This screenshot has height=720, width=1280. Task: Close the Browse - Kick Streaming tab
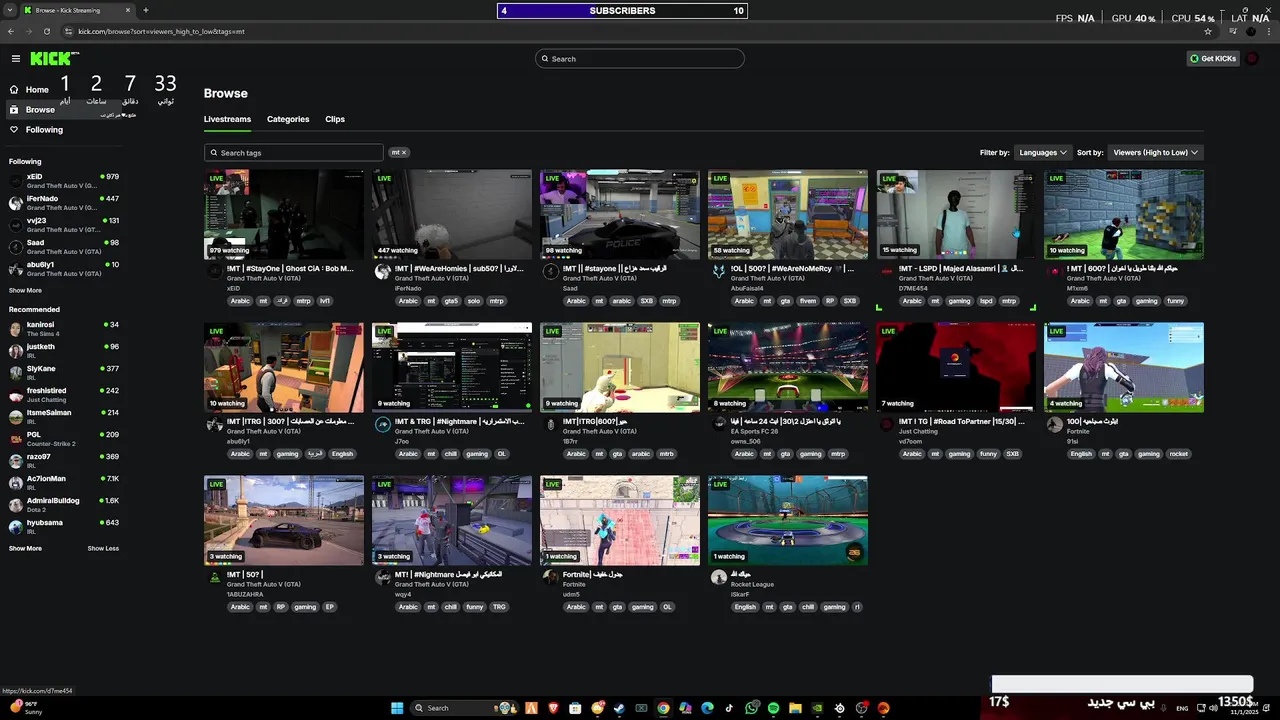[128, 10]
